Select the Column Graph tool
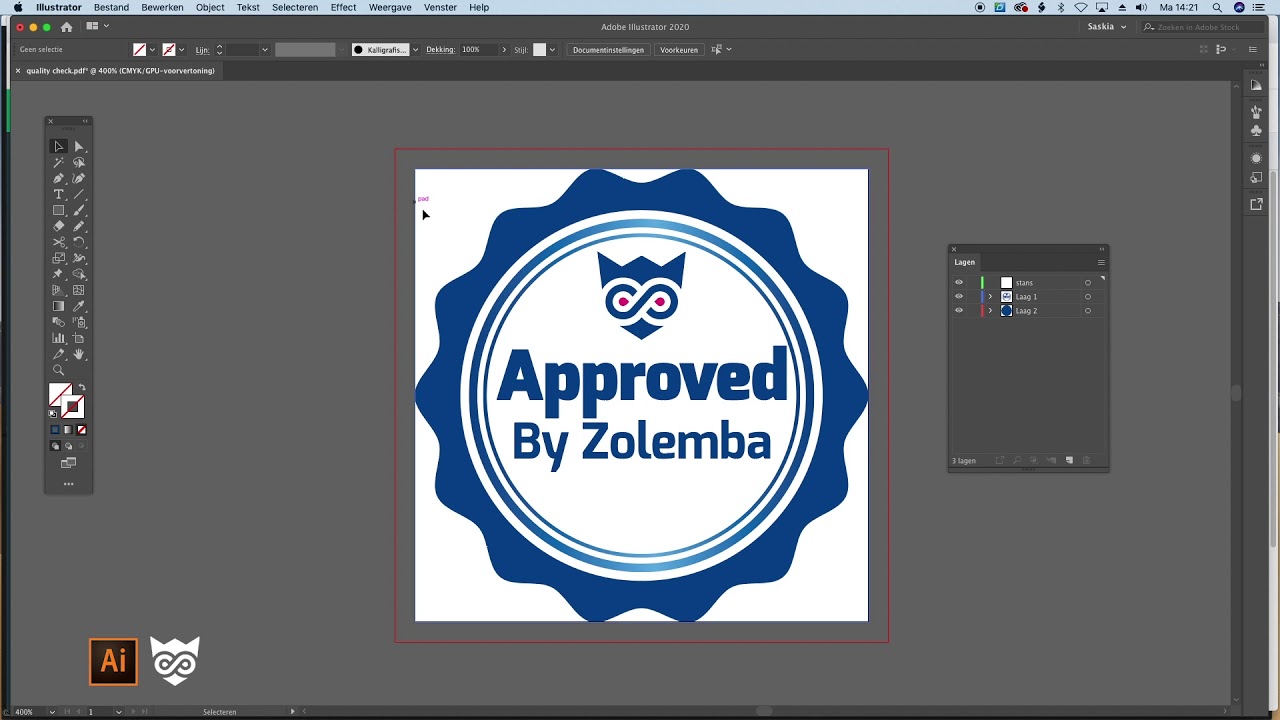Viewport: 1280px width, 720px height. (59, 338)
